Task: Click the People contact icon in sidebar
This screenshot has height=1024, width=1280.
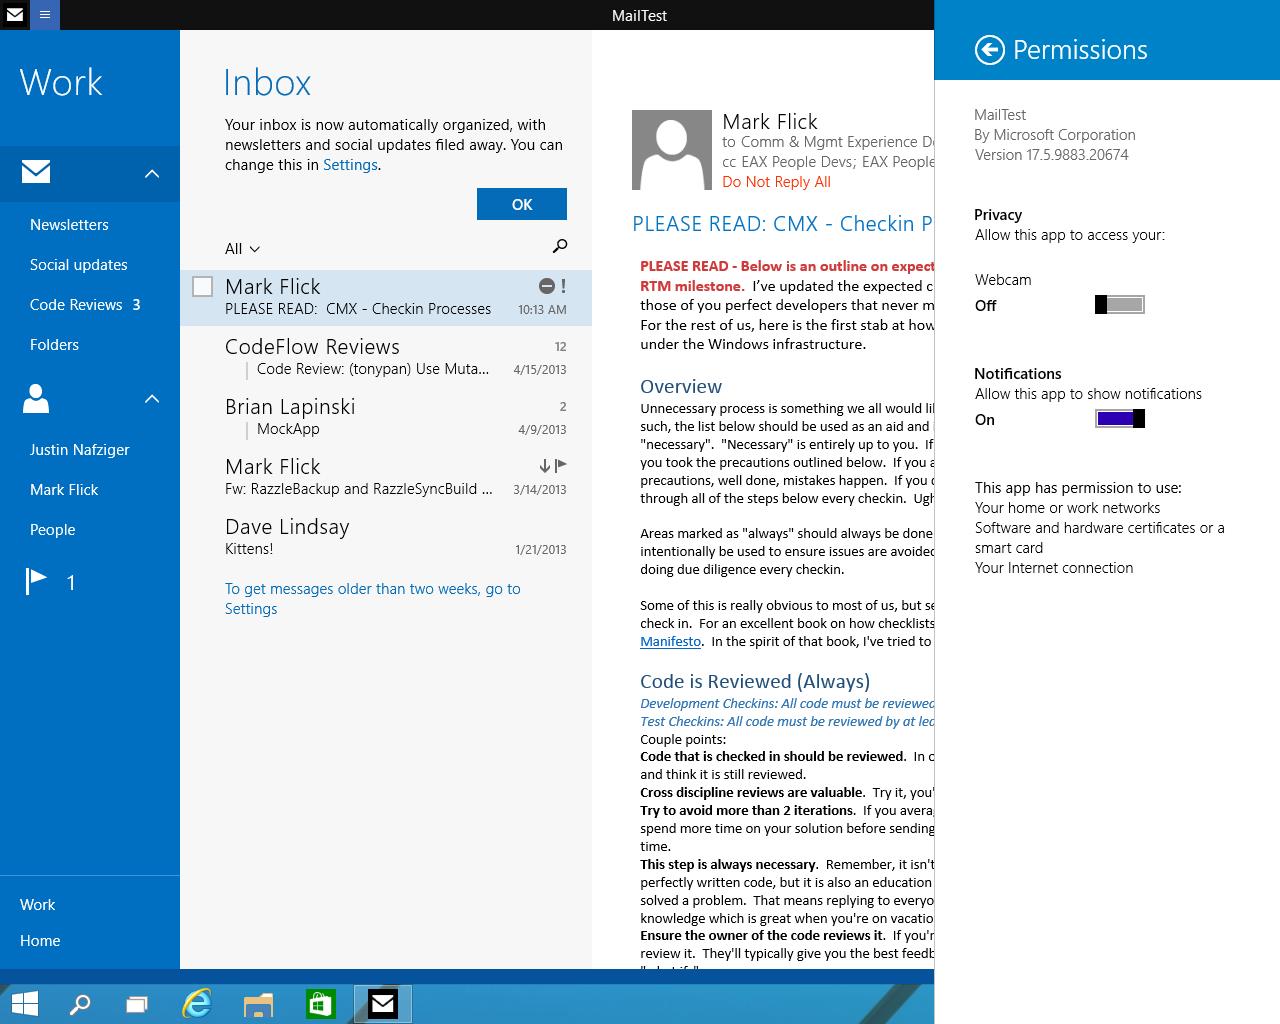Action: click(x=36, y=399)
